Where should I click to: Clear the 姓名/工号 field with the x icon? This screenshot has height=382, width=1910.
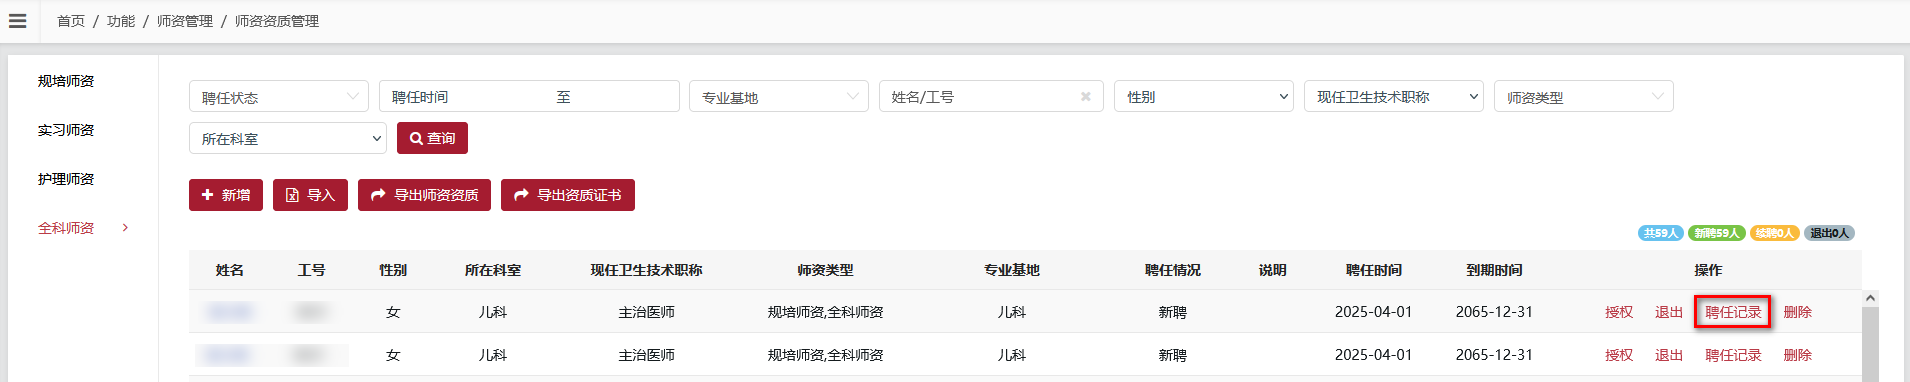point(1085,97)
